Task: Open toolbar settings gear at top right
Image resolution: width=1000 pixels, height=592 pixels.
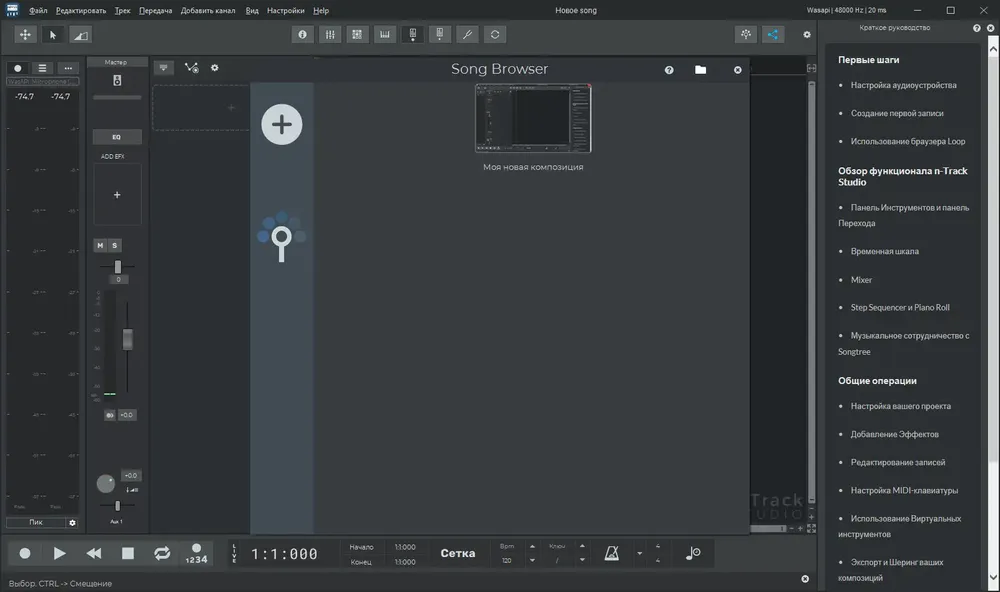Action: pyautogui.click(x=807, y=34)
